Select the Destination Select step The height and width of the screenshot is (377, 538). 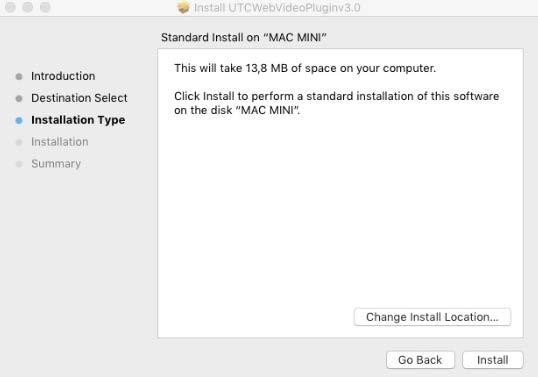(79, 98)
